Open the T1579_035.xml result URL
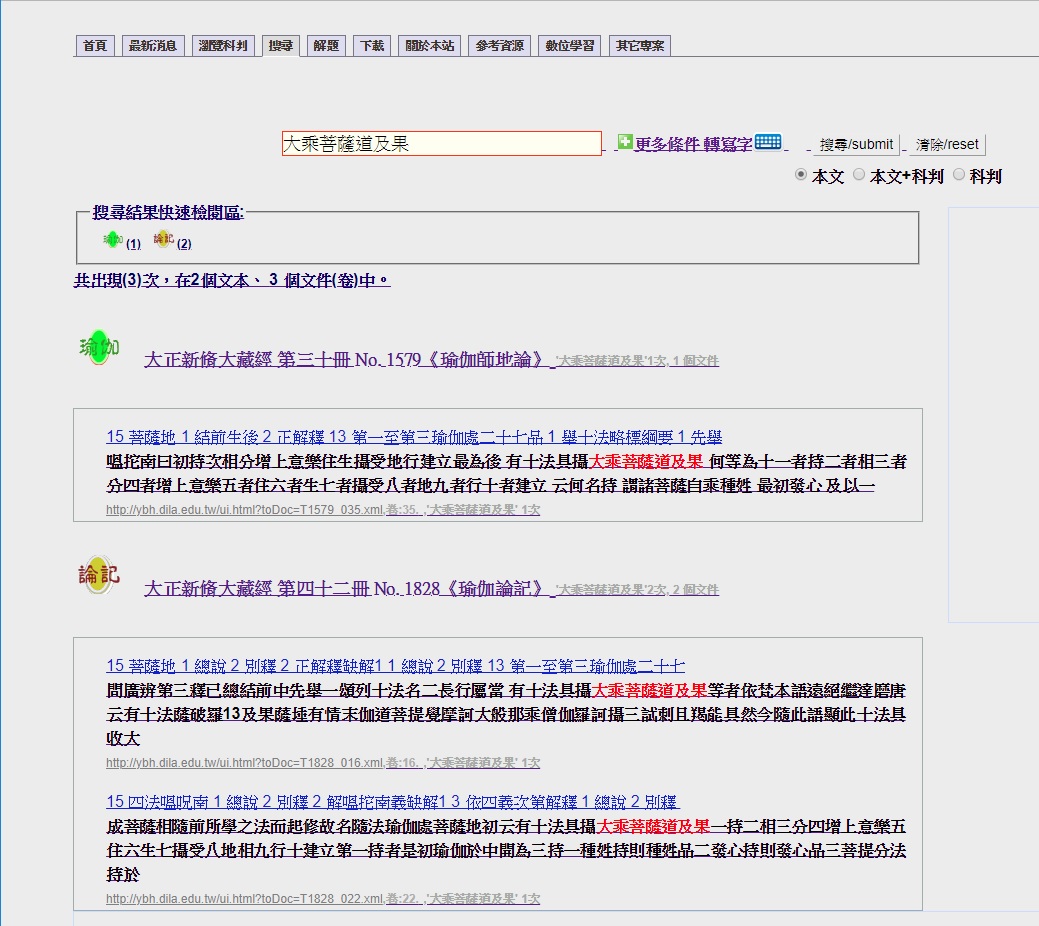This screenshot has width=1039, height=926. click(x=245, y=510)
